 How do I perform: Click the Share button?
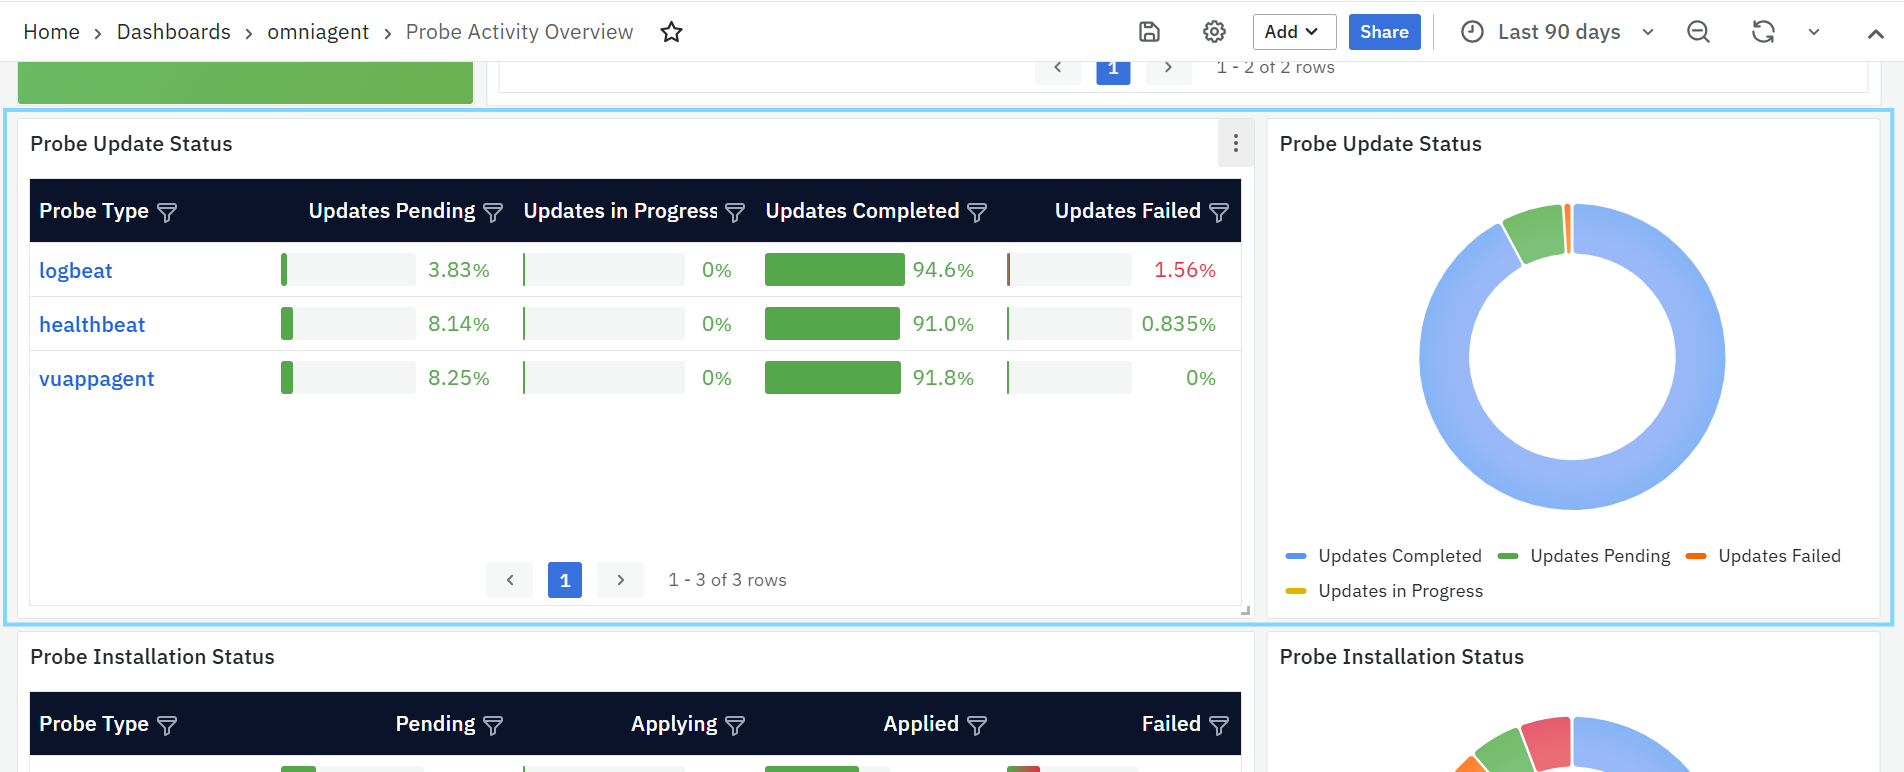click(1384, 32)
